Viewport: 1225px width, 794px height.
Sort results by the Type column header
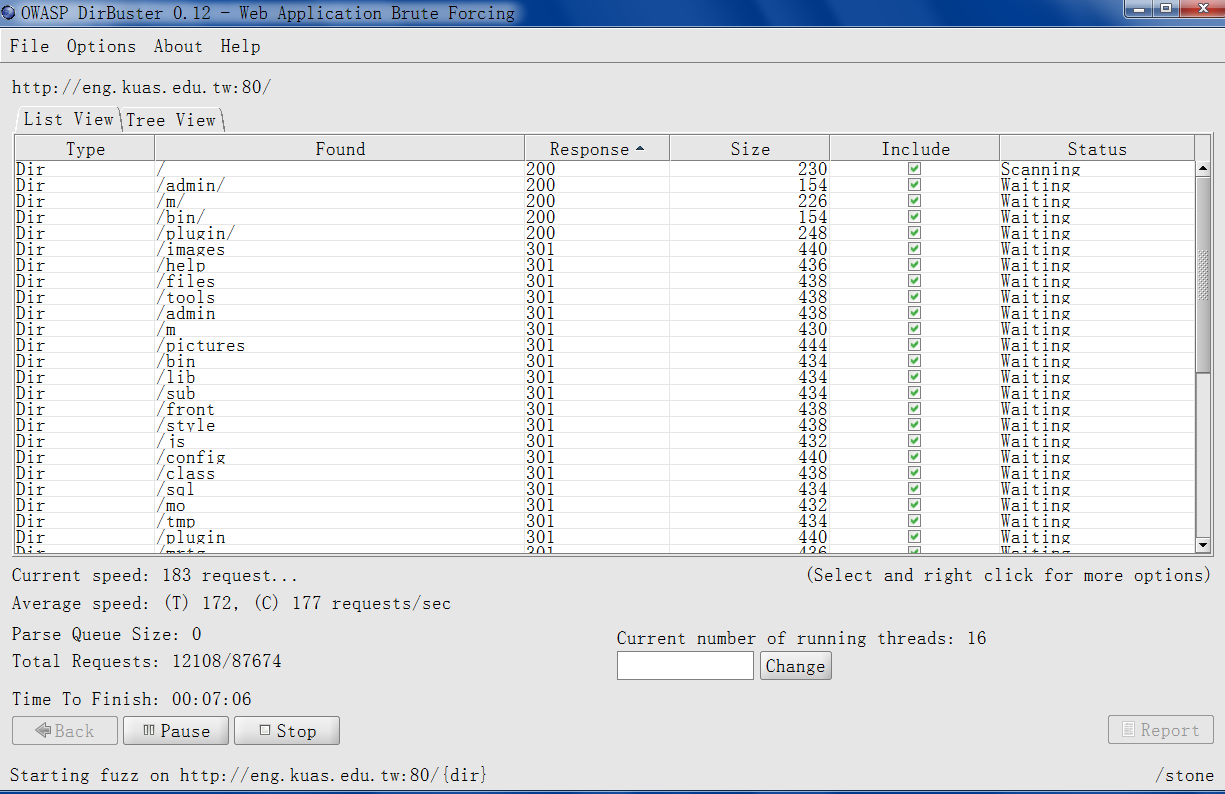85,149
